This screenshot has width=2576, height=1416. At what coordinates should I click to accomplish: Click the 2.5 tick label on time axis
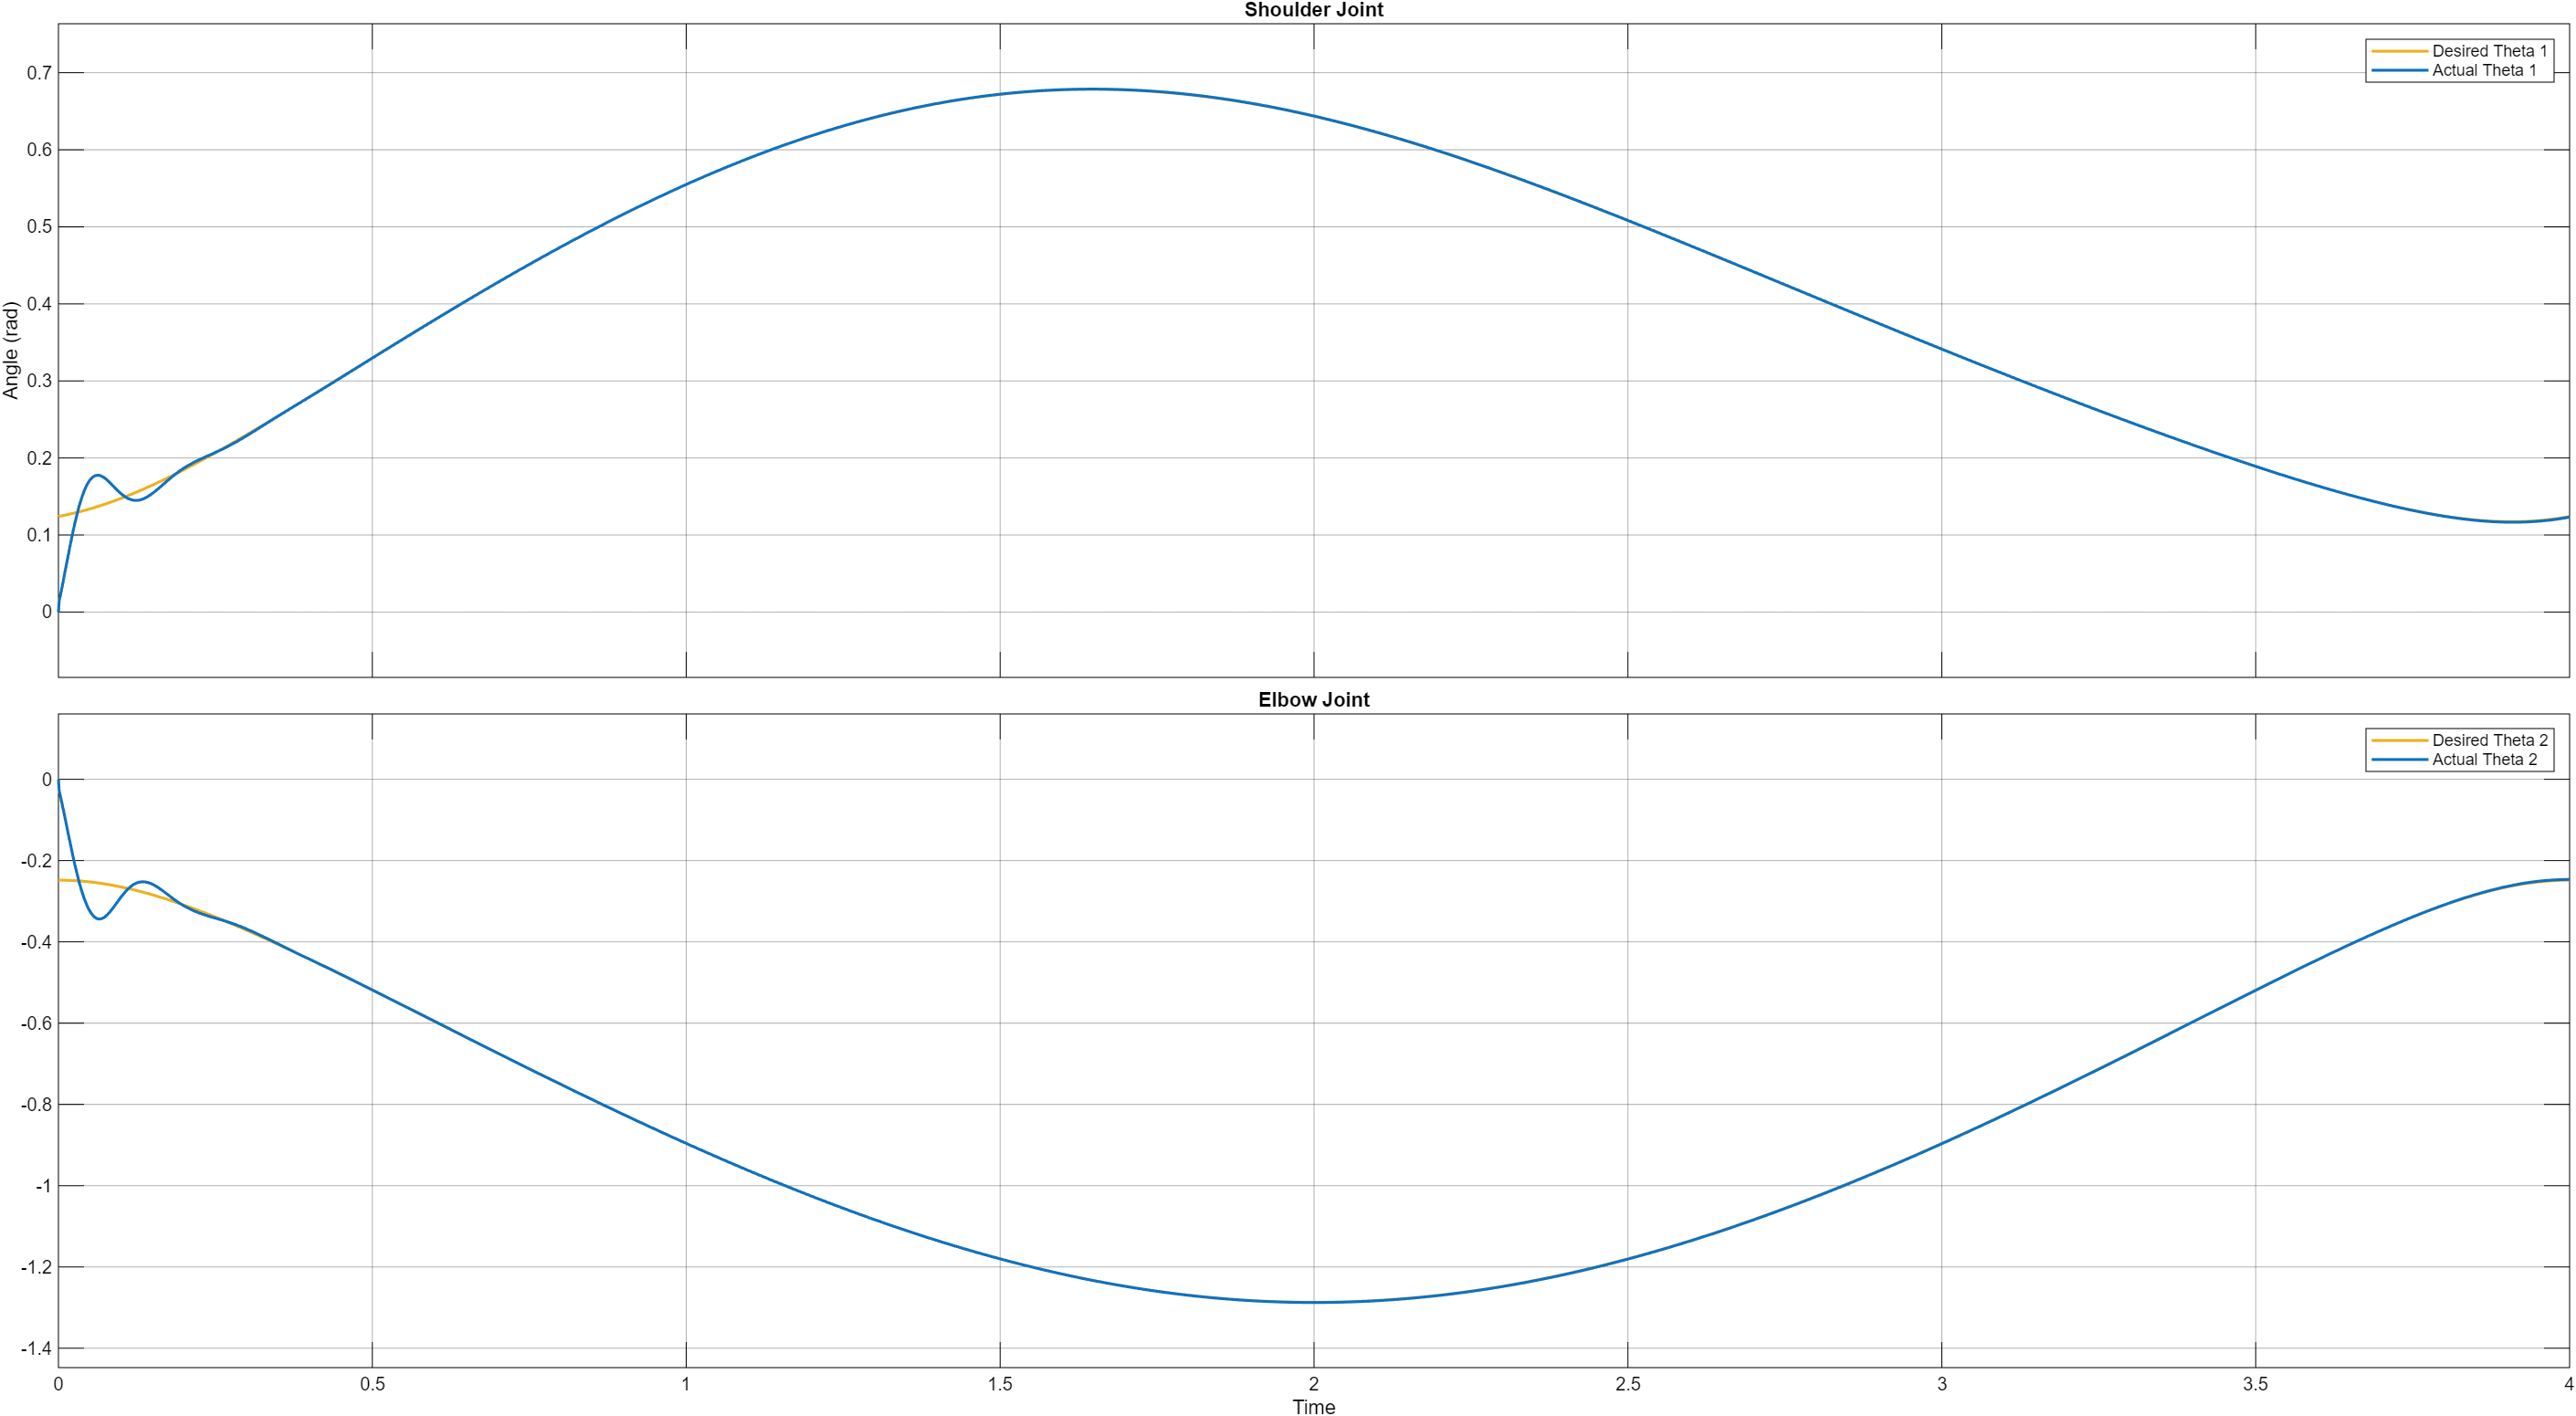pyautogui.click(x=1627, y=1384)
